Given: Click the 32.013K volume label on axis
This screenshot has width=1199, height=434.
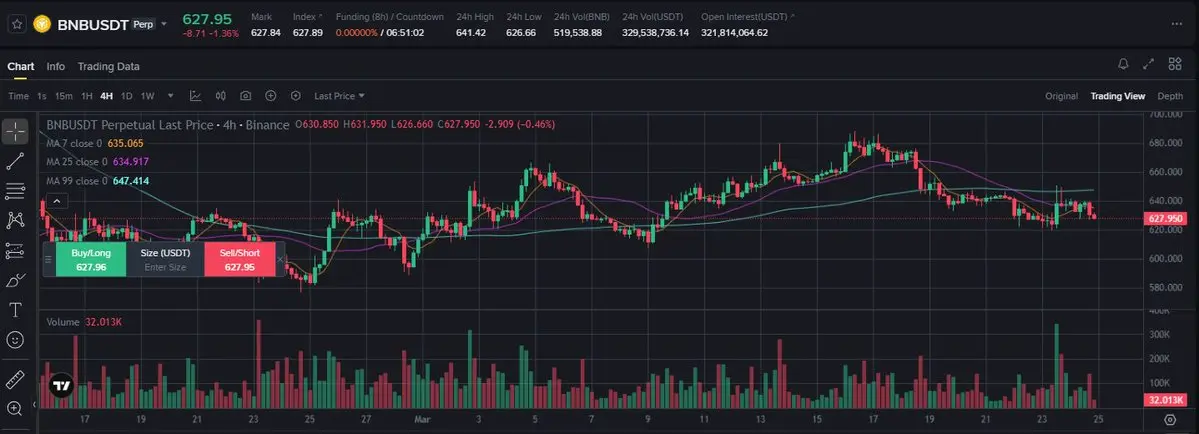Looking at the screenshot, I should click(x=1165, y=400).
